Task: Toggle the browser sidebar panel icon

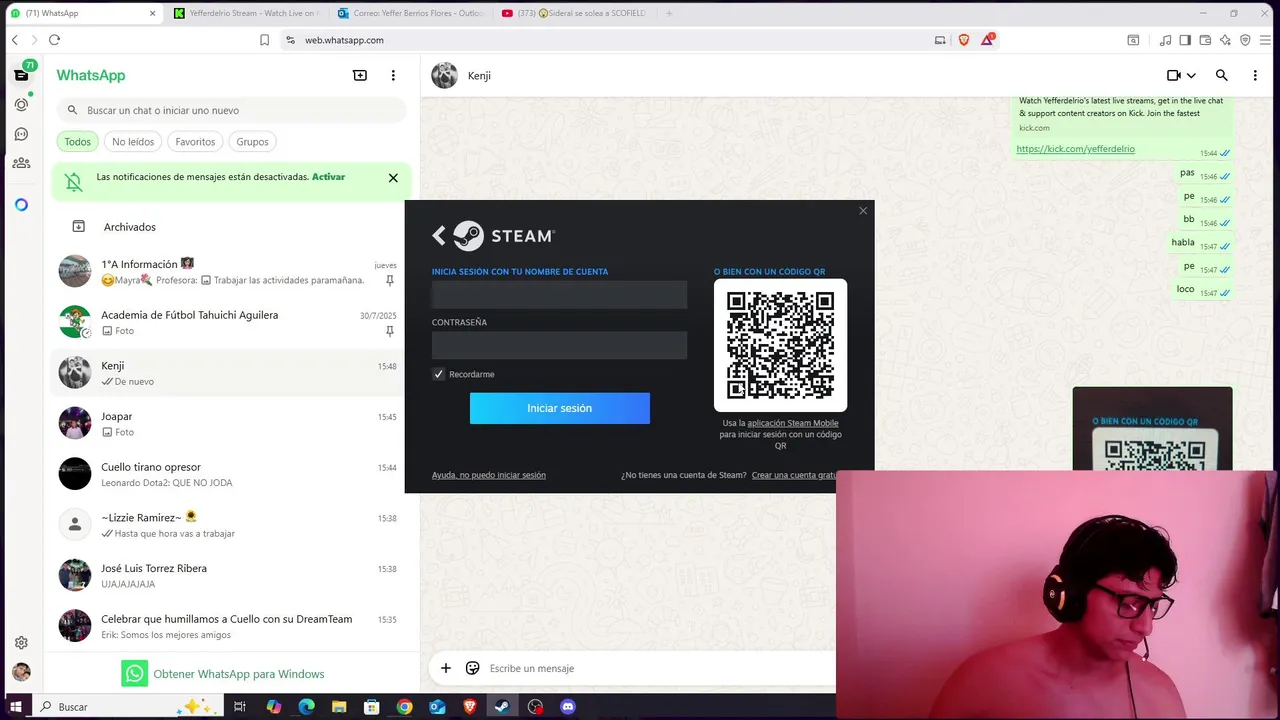Action: tap(1185, 40)
